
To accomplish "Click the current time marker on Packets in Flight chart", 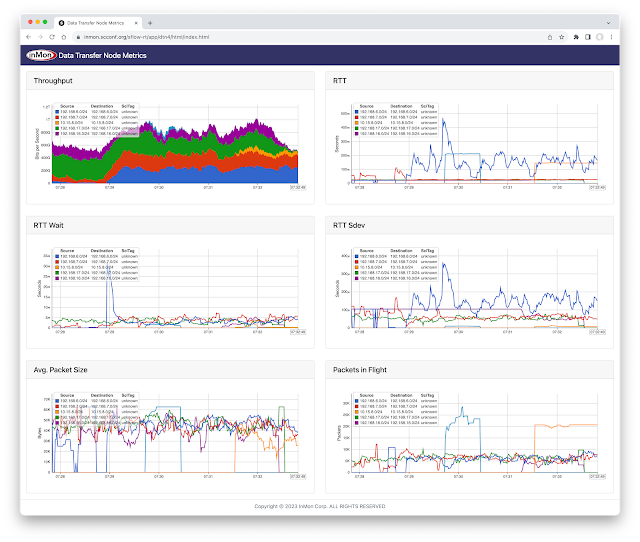I will (x=598, y=476).
